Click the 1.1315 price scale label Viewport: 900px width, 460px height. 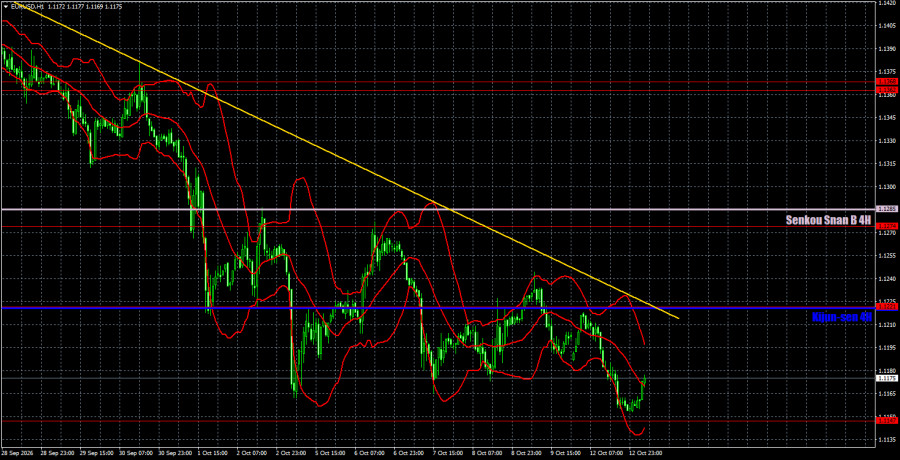click(886, 164)
